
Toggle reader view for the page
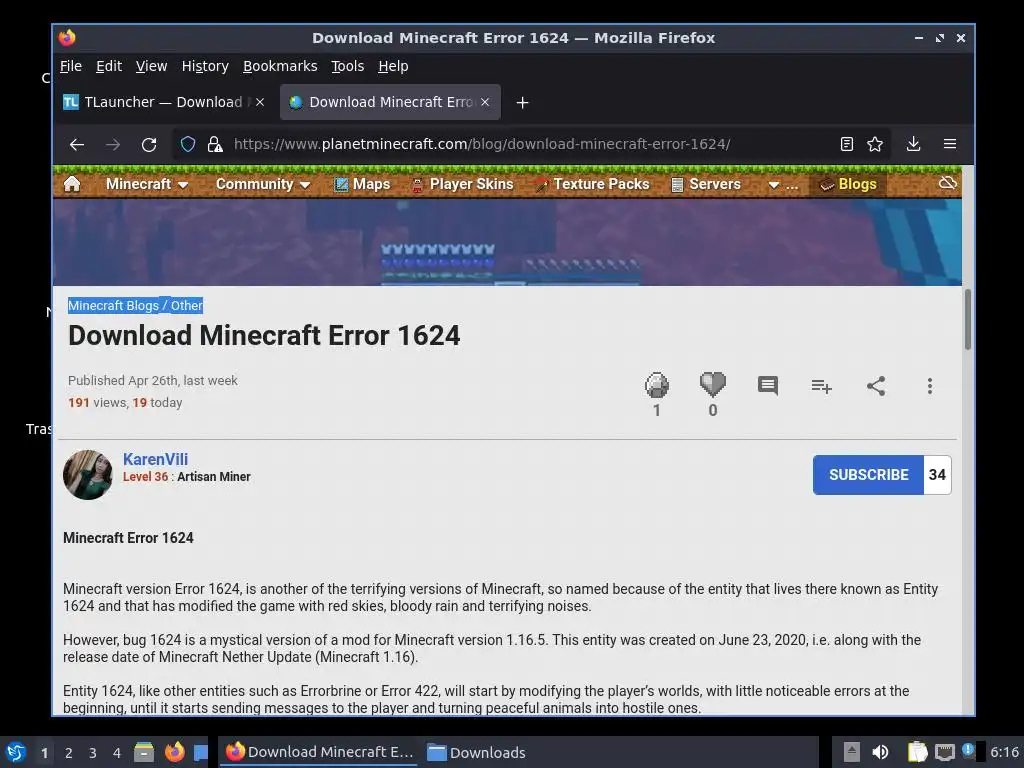[846, 144]
